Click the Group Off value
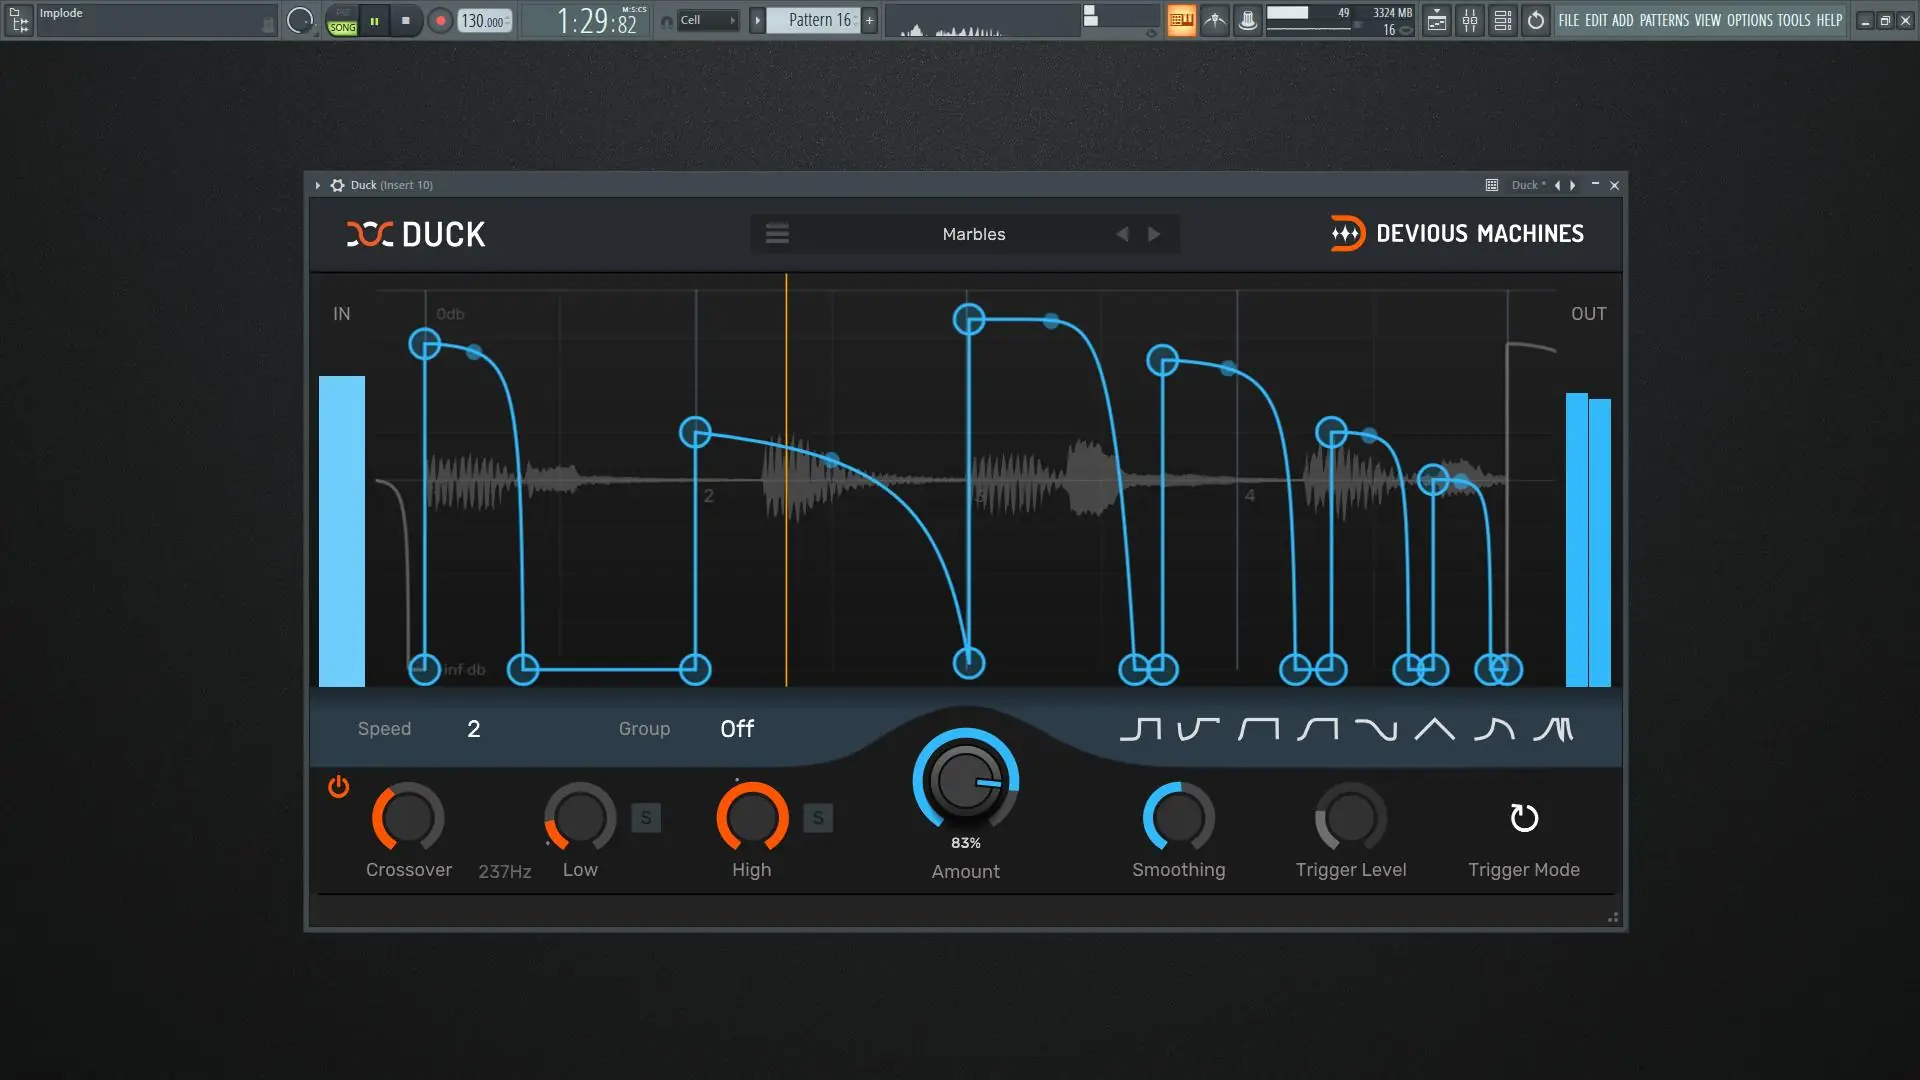Image resolution: width=1920 pixels, height=1080 pixels. (x=737, y=729)
